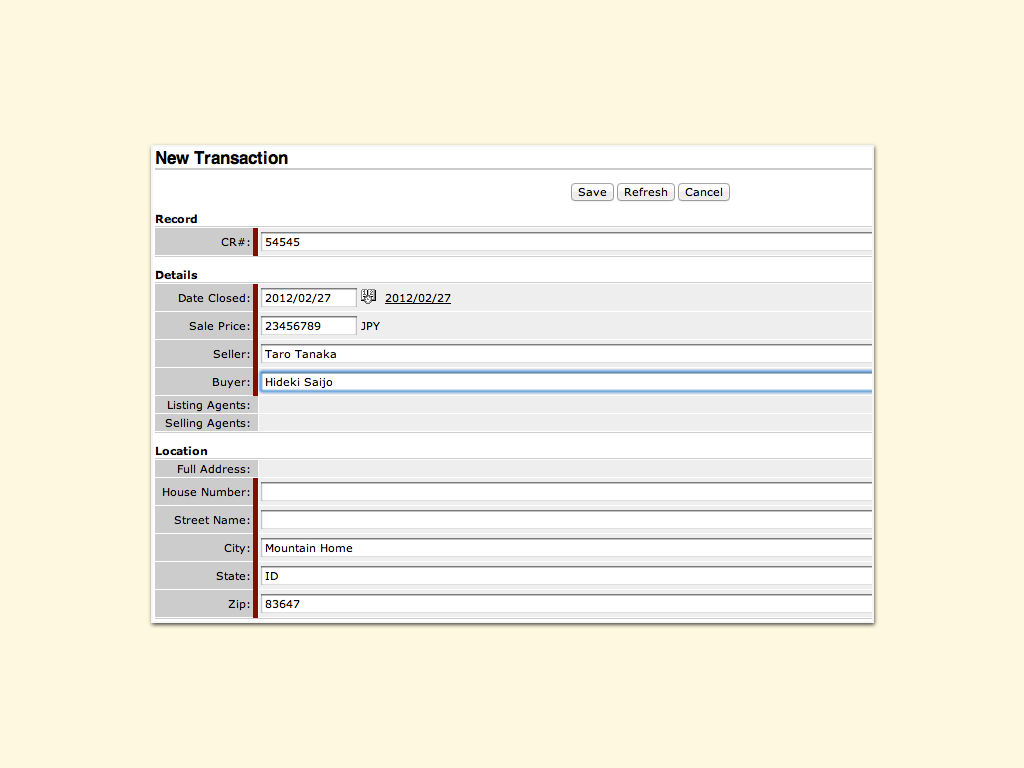Image resolution: width=1024 pixels, height=768 pixels.
Task: Select the City field showing Mountain Home
Action: (x=565, y=548)
